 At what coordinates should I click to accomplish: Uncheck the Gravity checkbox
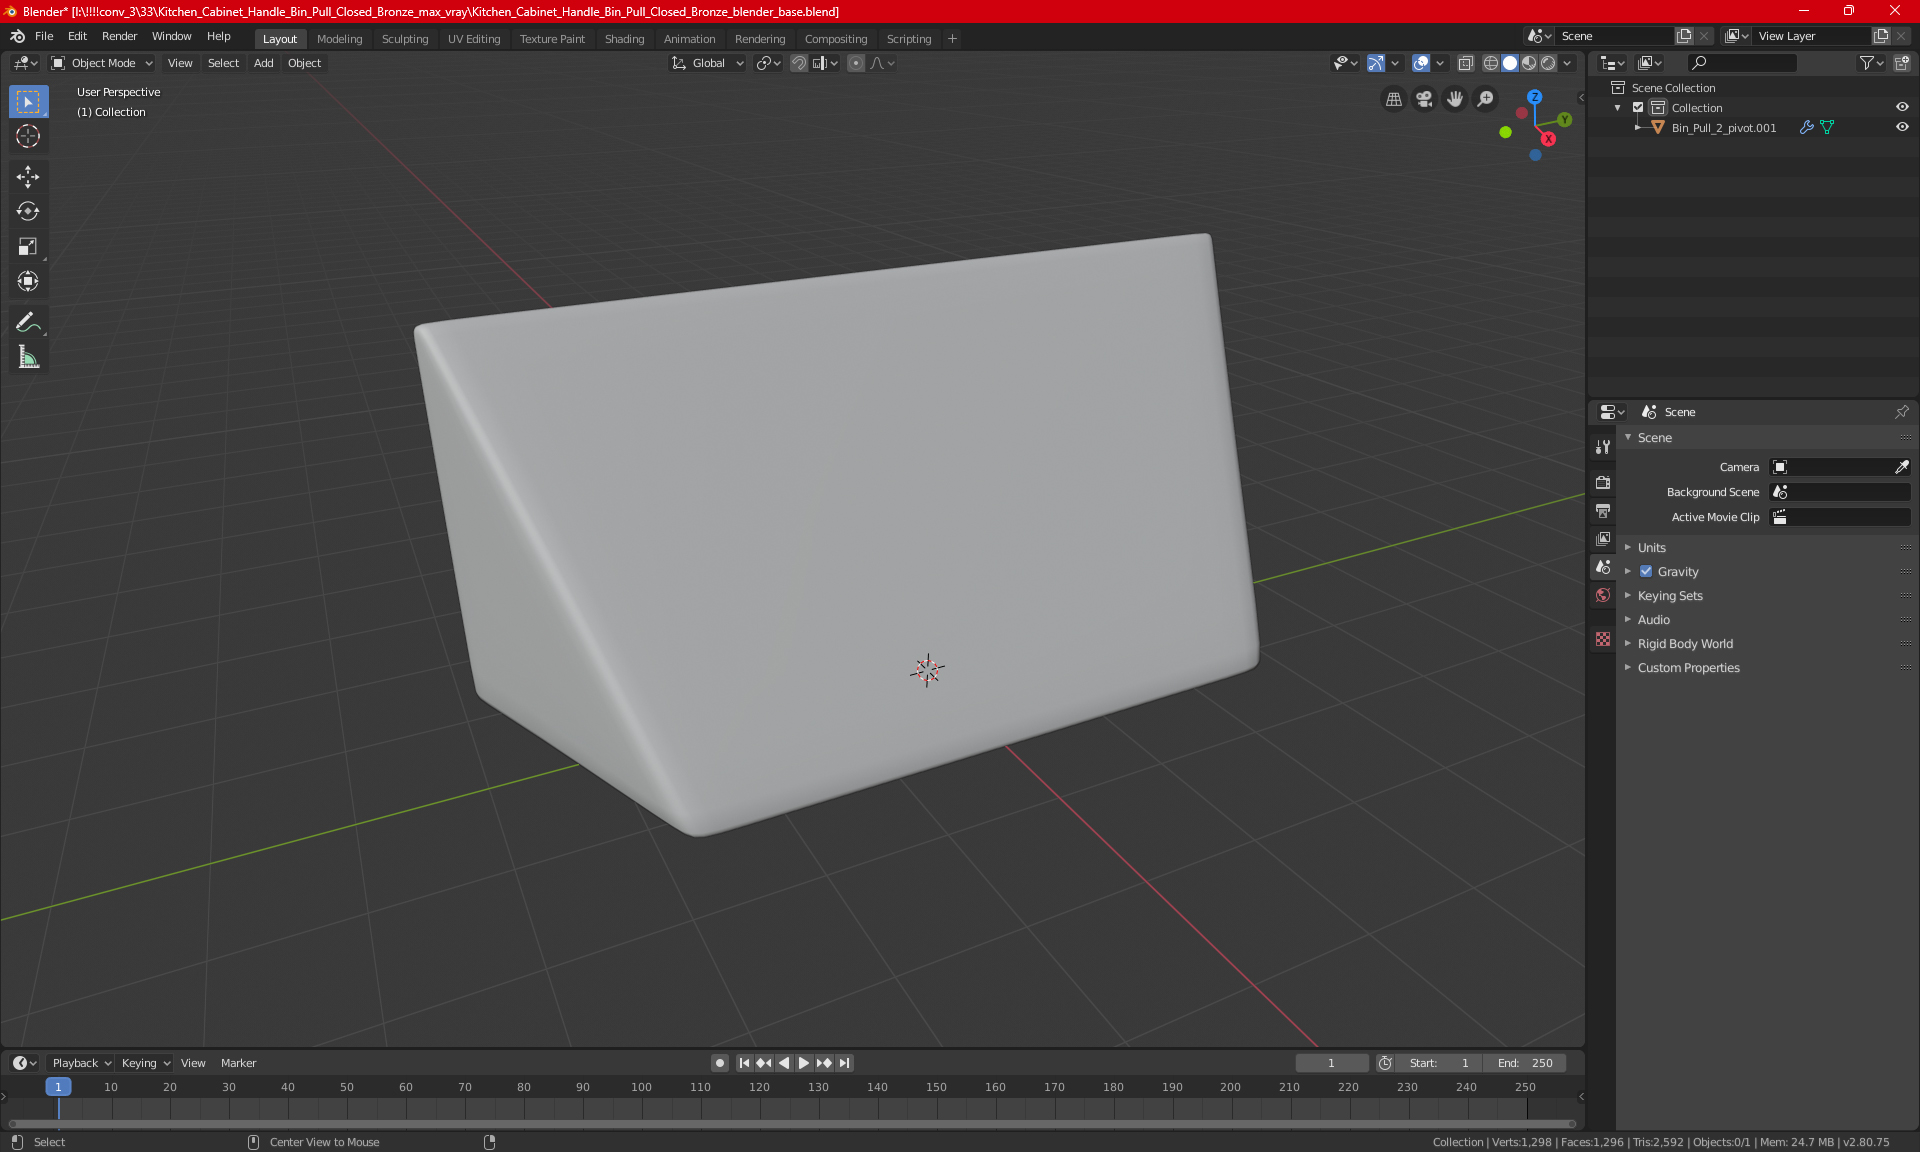coord(1646,572)
